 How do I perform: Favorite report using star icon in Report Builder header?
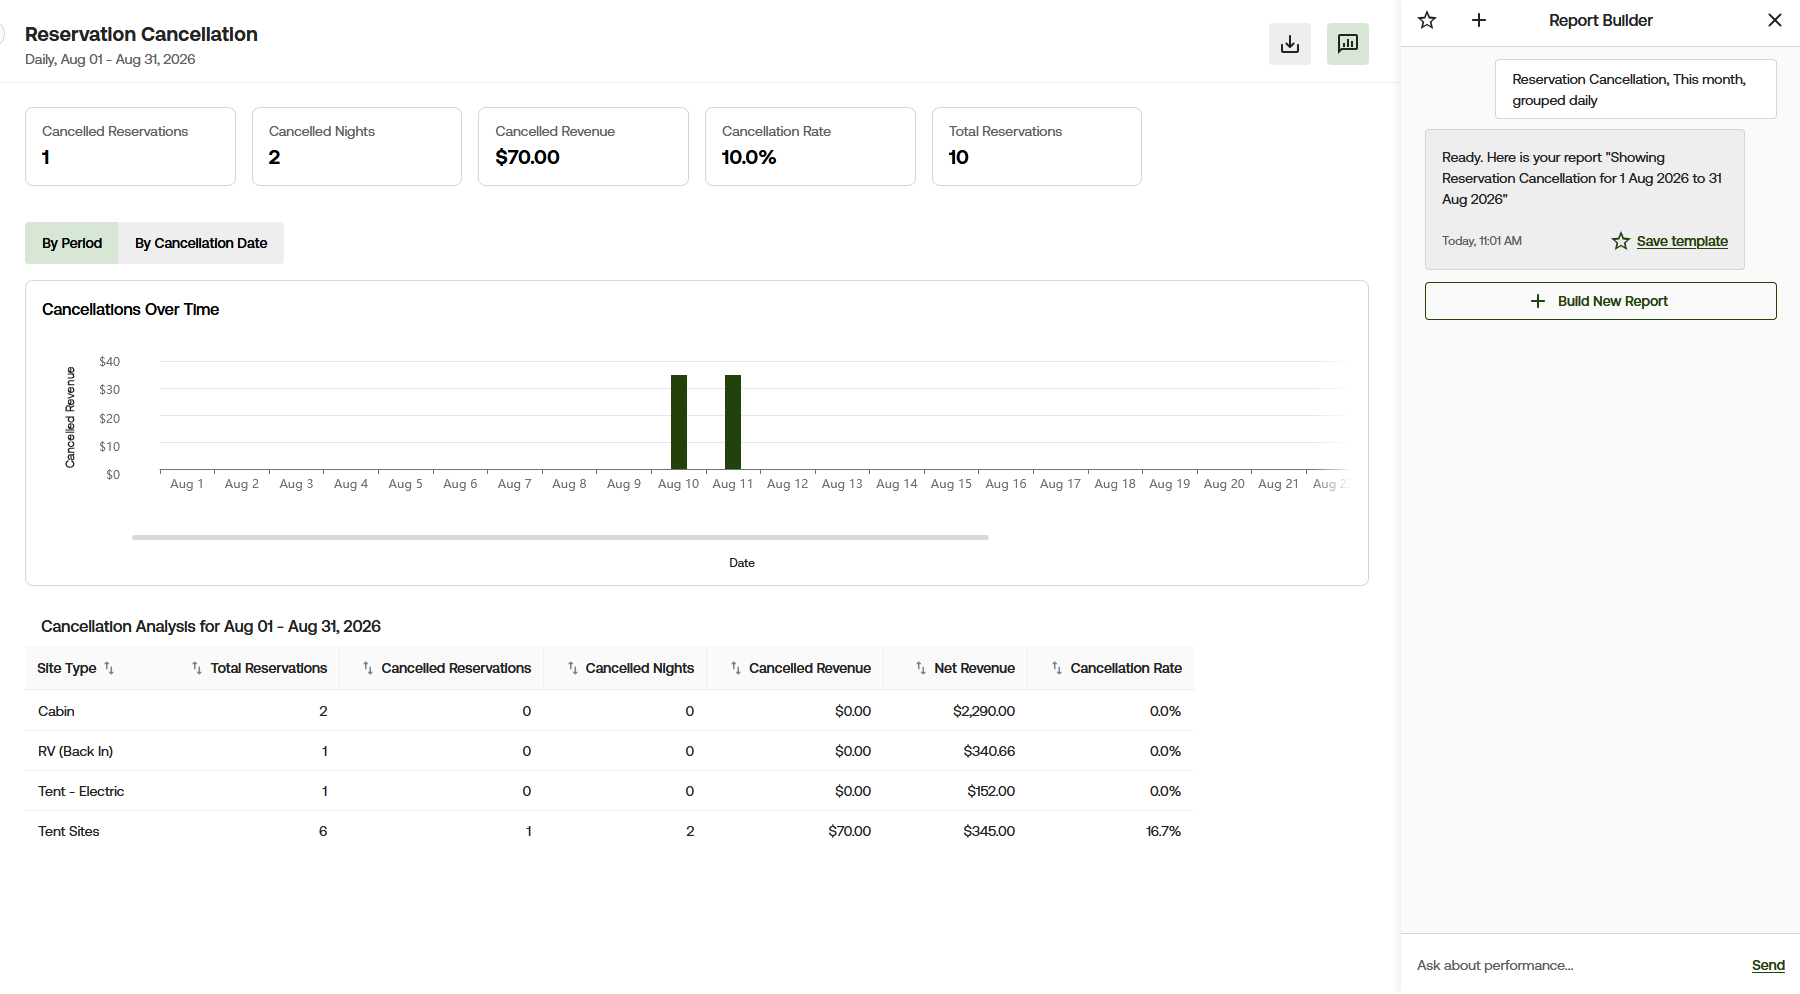tap(1427, 20)
